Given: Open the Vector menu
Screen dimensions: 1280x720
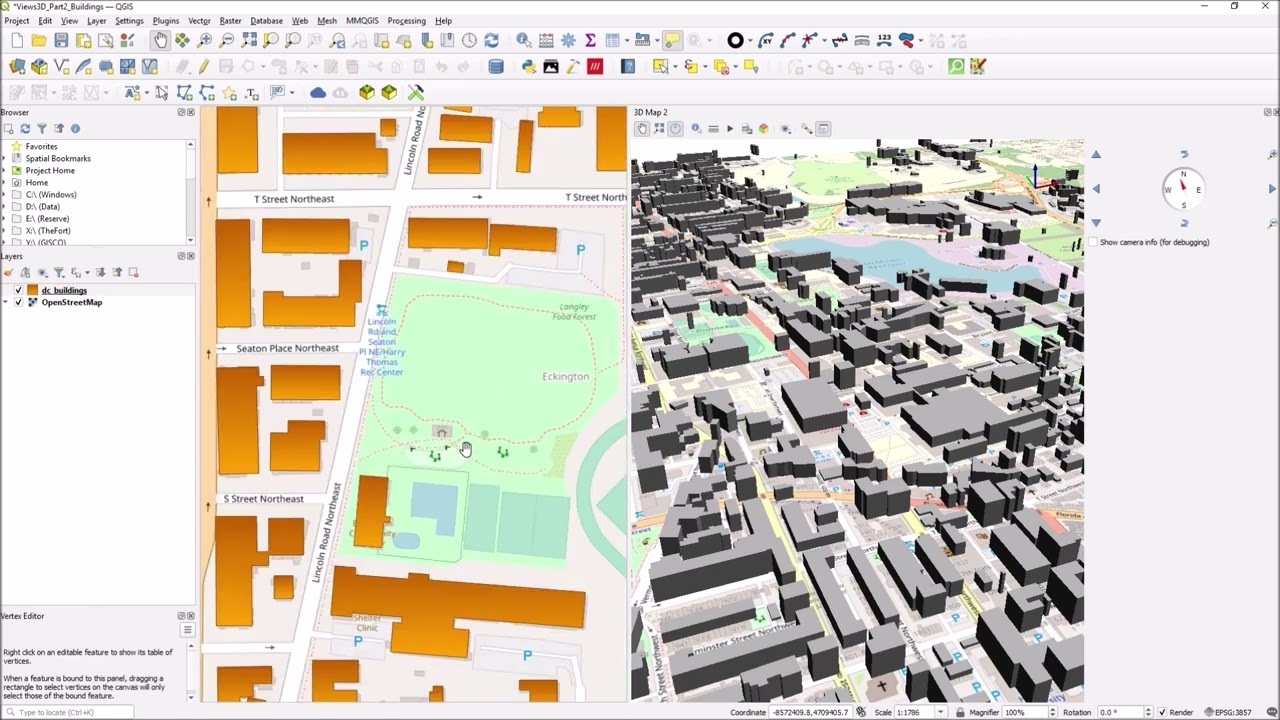Looking at the screenshot, I should tap(199, 20).
